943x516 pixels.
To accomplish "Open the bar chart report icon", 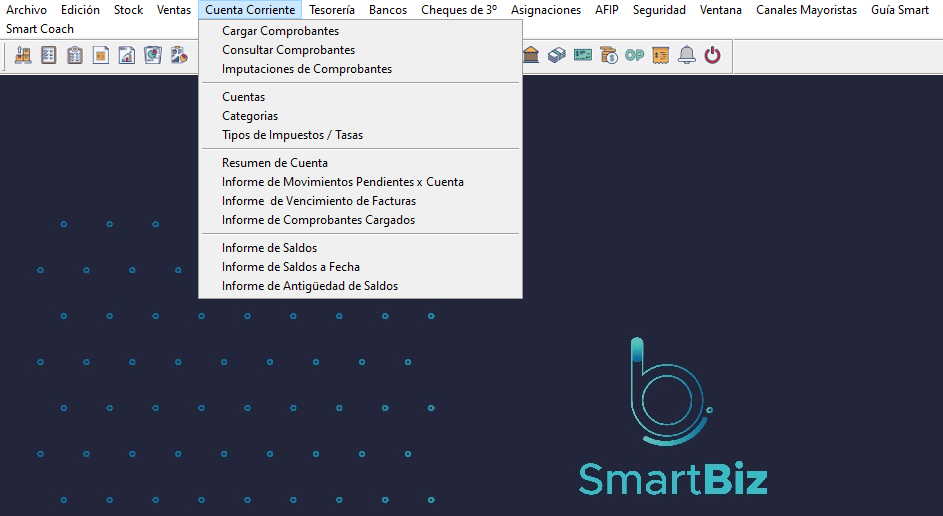I will click(126, 56).
